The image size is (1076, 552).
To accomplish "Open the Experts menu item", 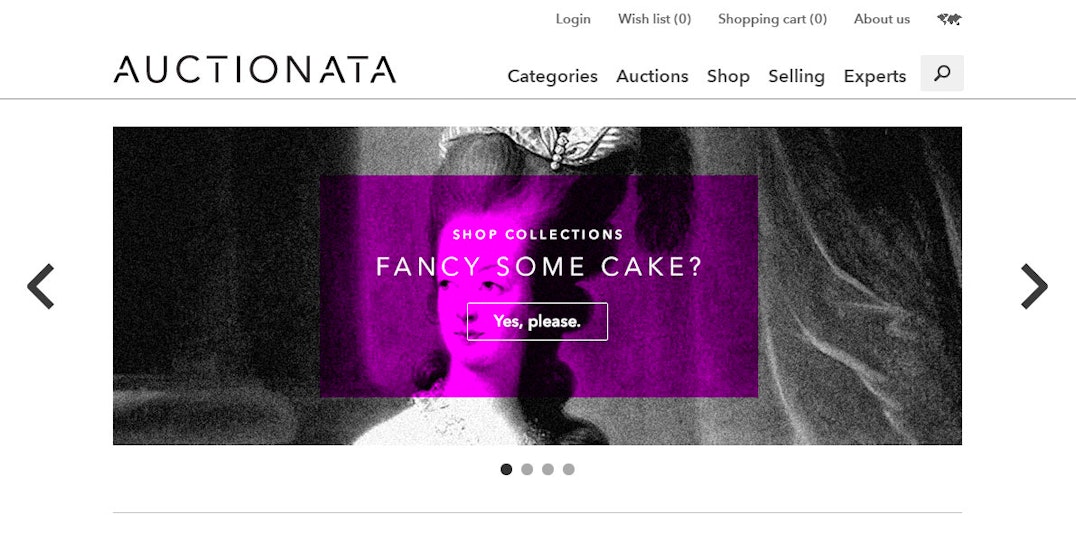I will 875,76.
